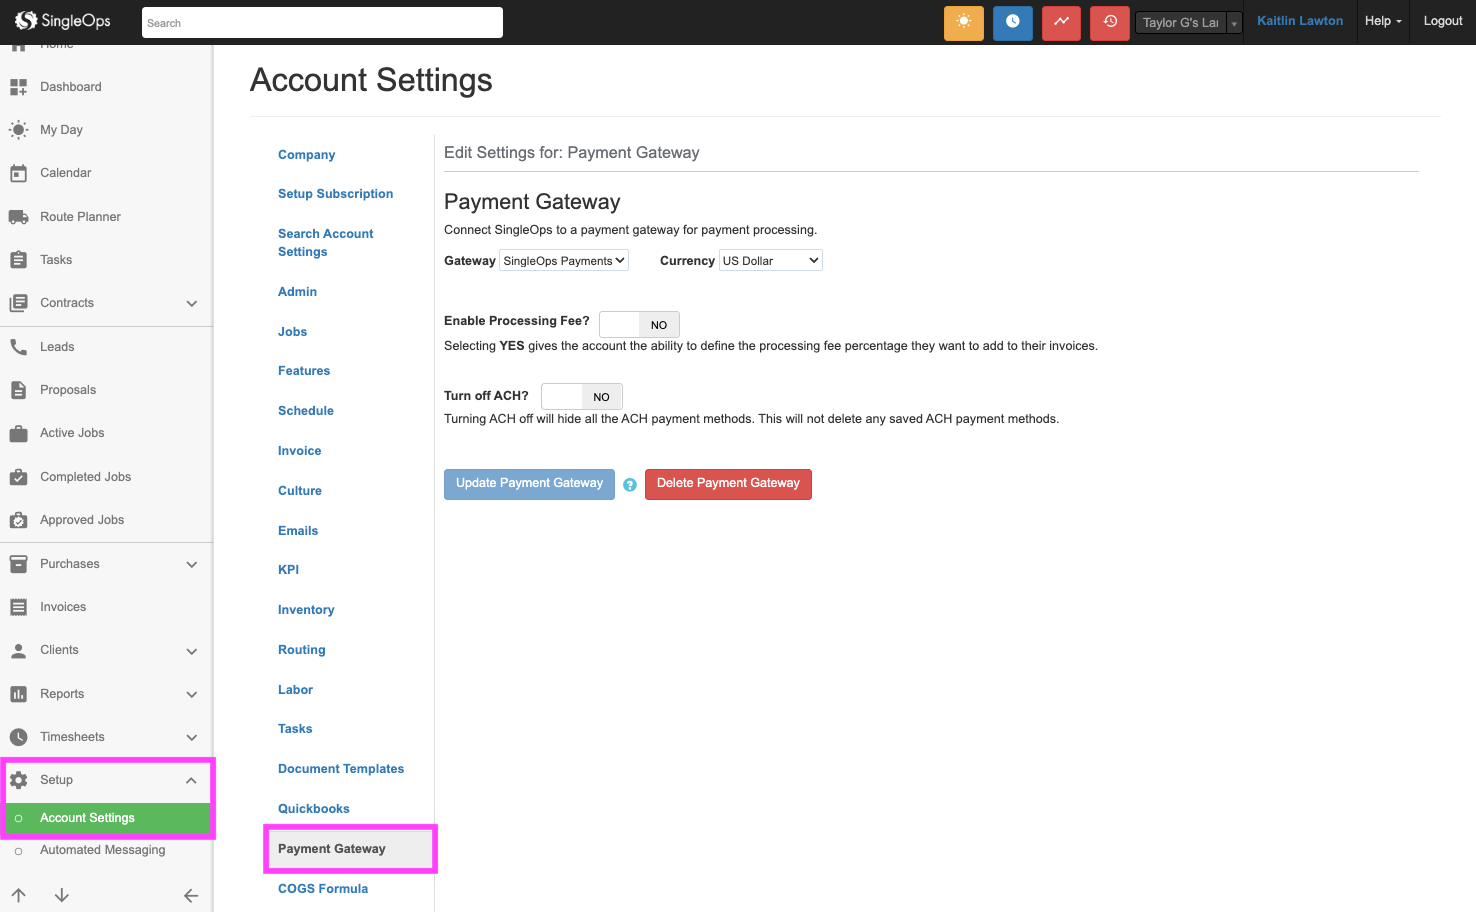The image size is (1476, 912).
Task: Click the sidebar collapse left arrow
Action: [191, 896]
